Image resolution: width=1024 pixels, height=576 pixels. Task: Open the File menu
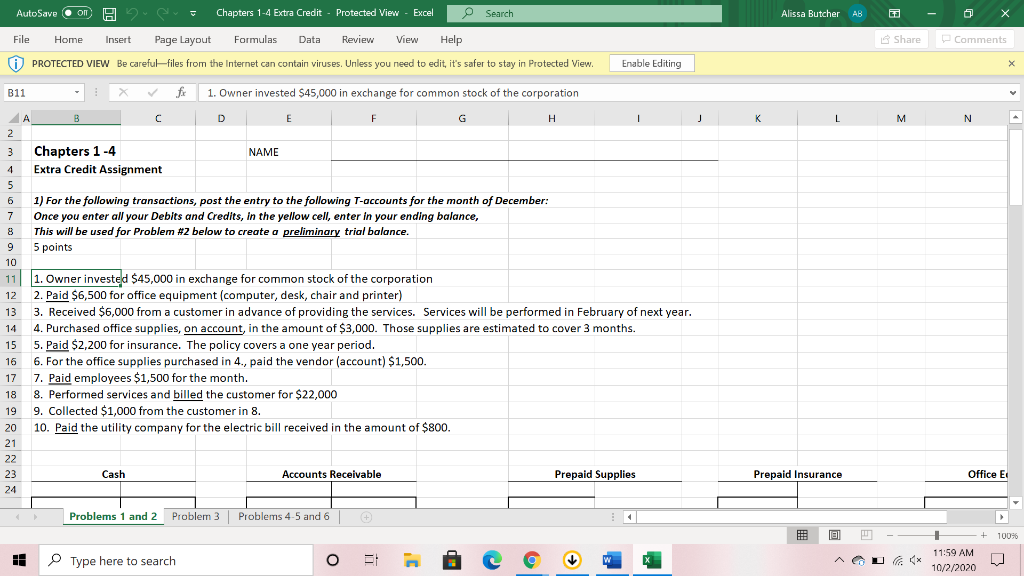click(21, 39)
